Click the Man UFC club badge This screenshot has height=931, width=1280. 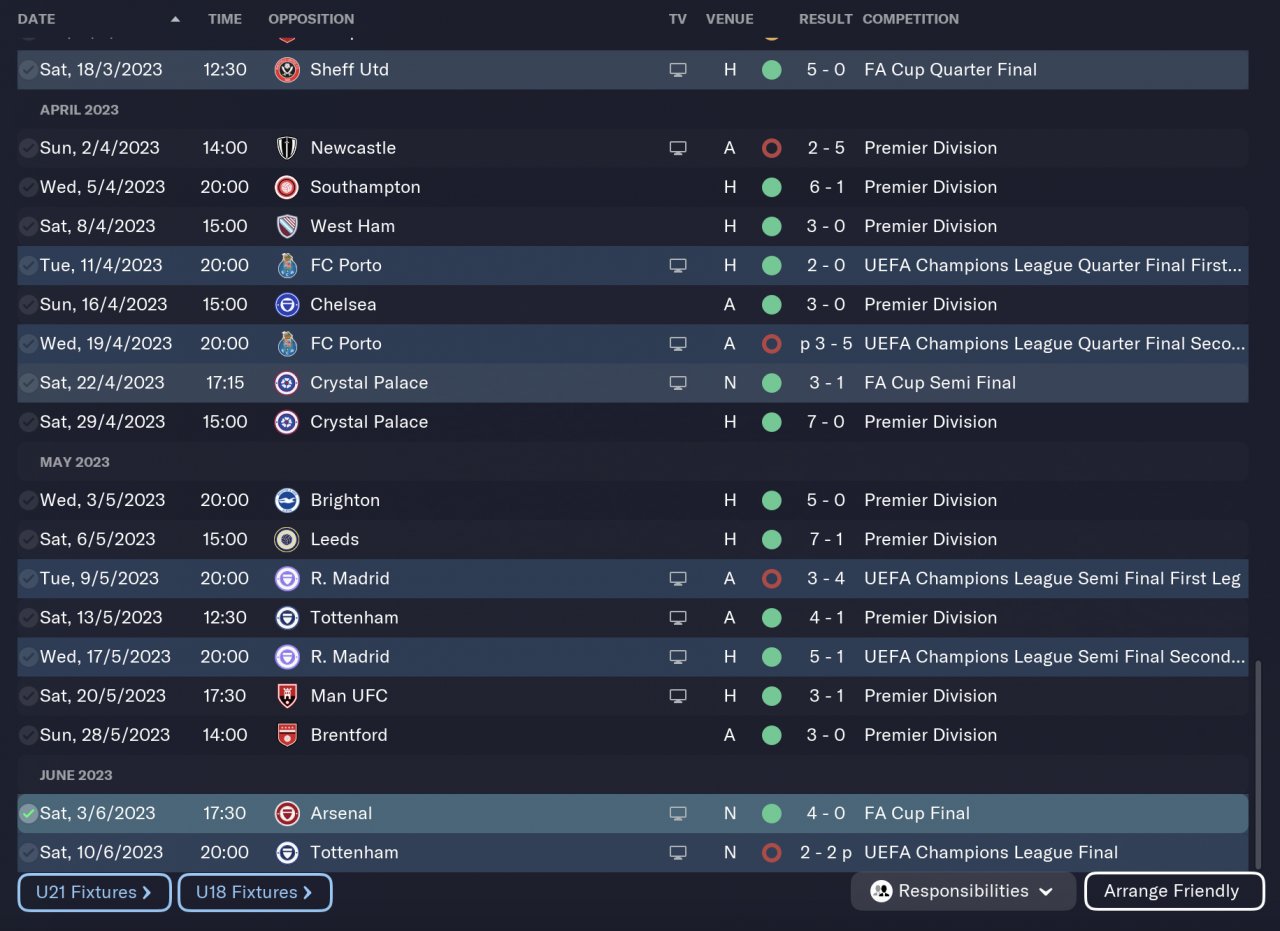point(287,696)
